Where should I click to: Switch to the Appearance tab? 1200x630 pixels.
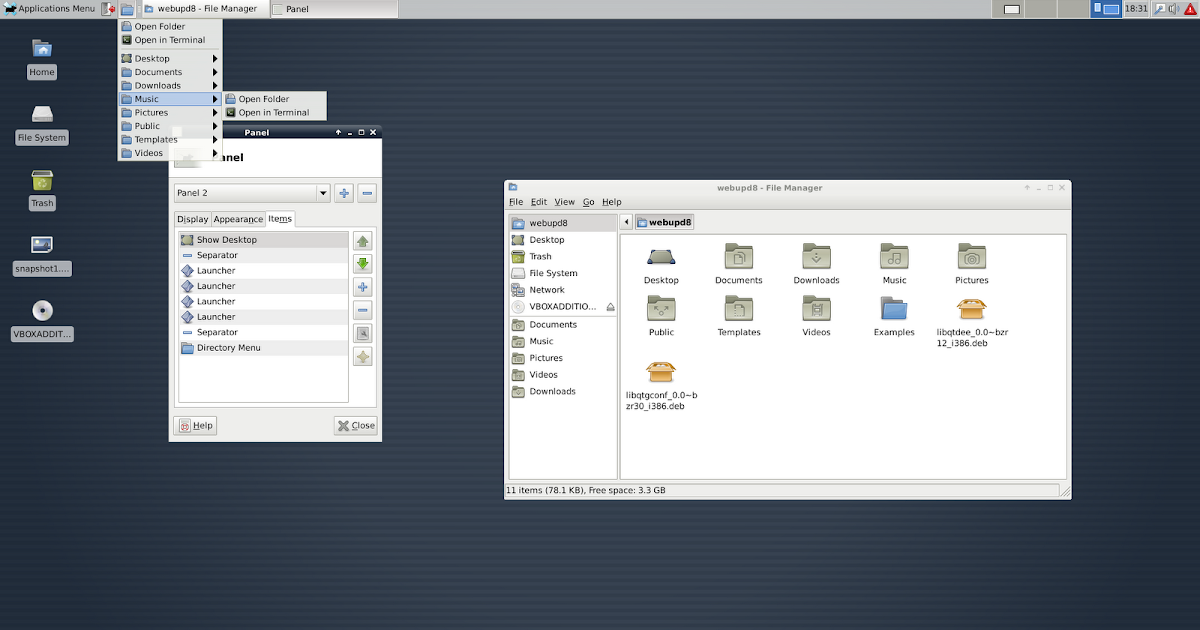238,219
